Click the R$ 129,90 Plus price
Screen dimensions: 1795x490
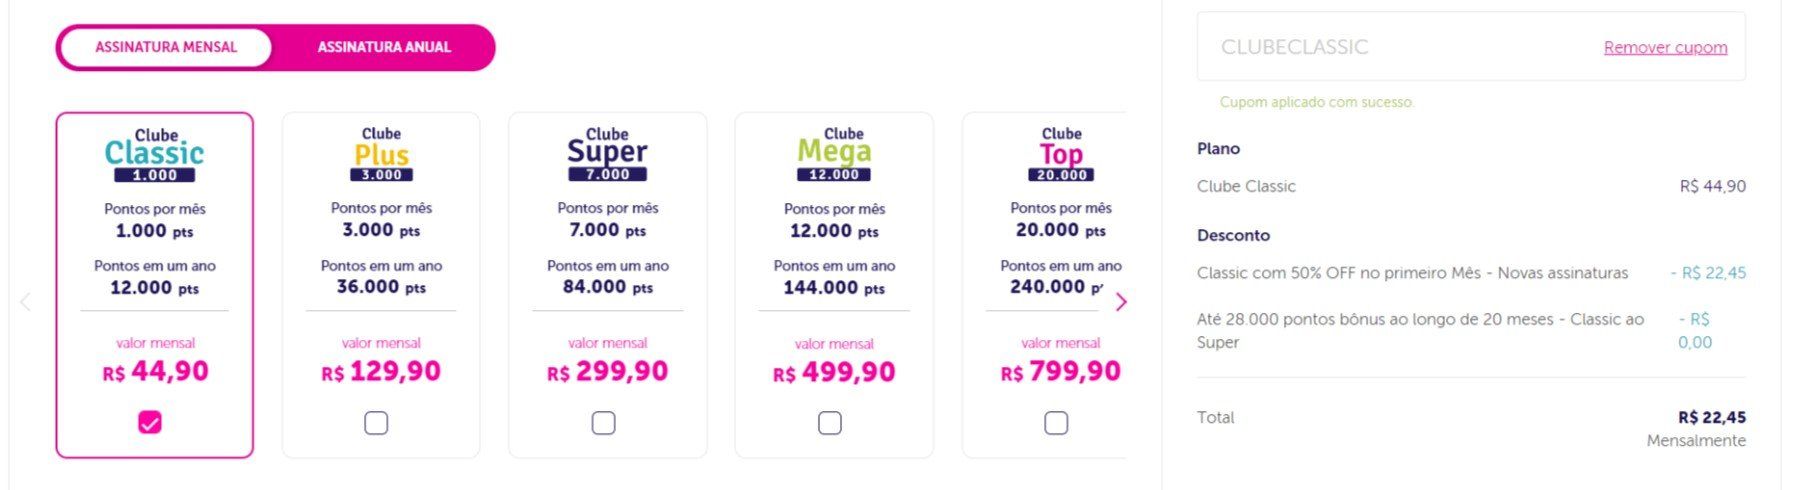[x=381, y=372]
